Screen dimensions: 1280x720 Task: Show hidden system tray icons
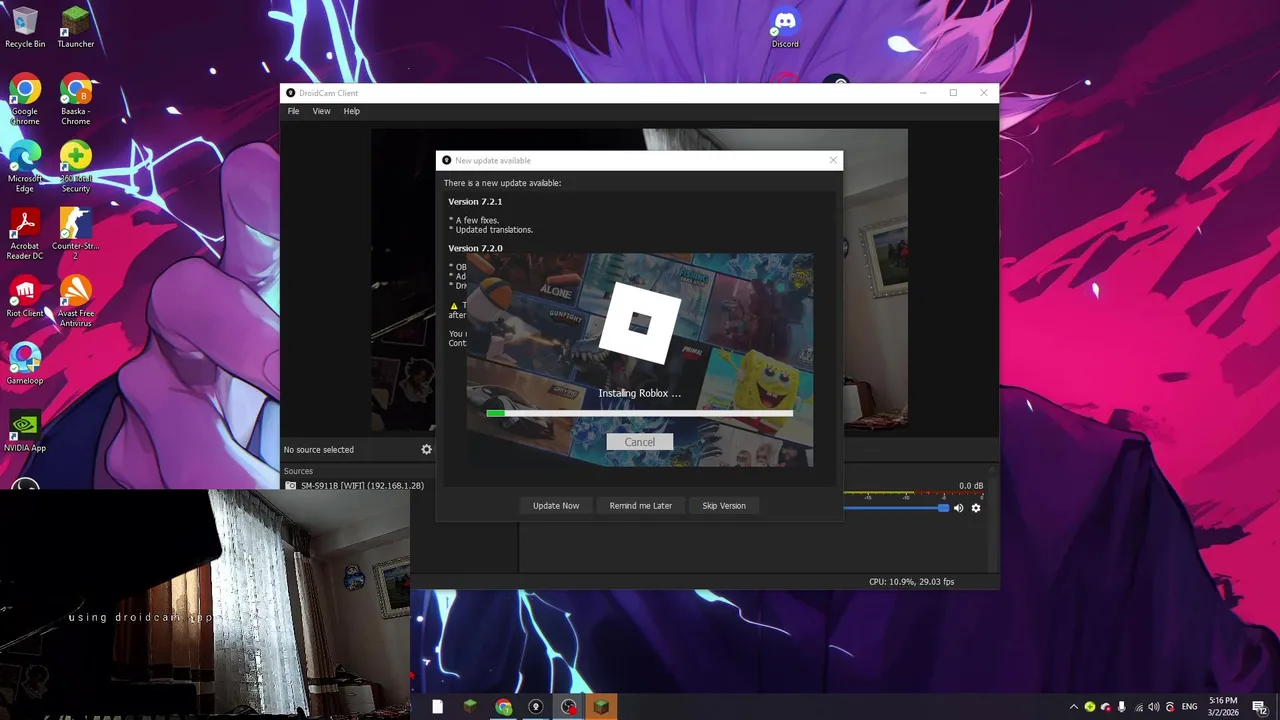coord(1074,707)
